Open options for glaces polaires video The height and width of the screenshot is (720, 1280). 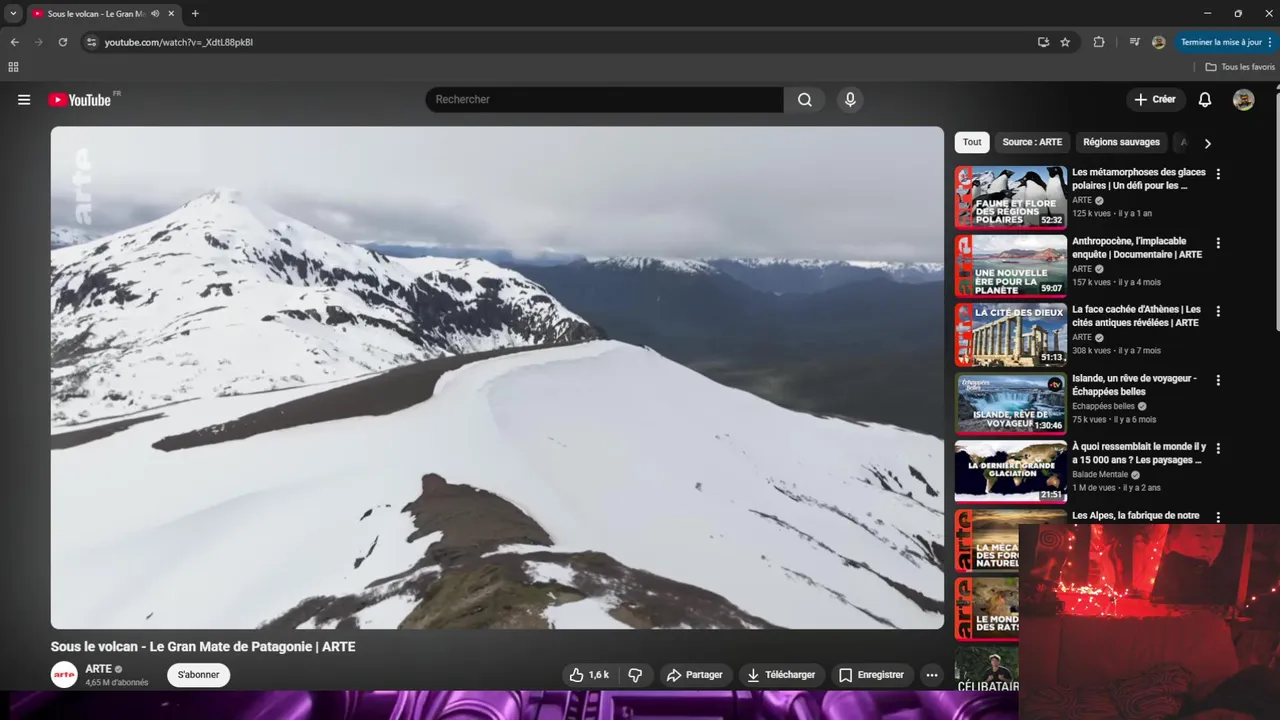pos(1218,174)
